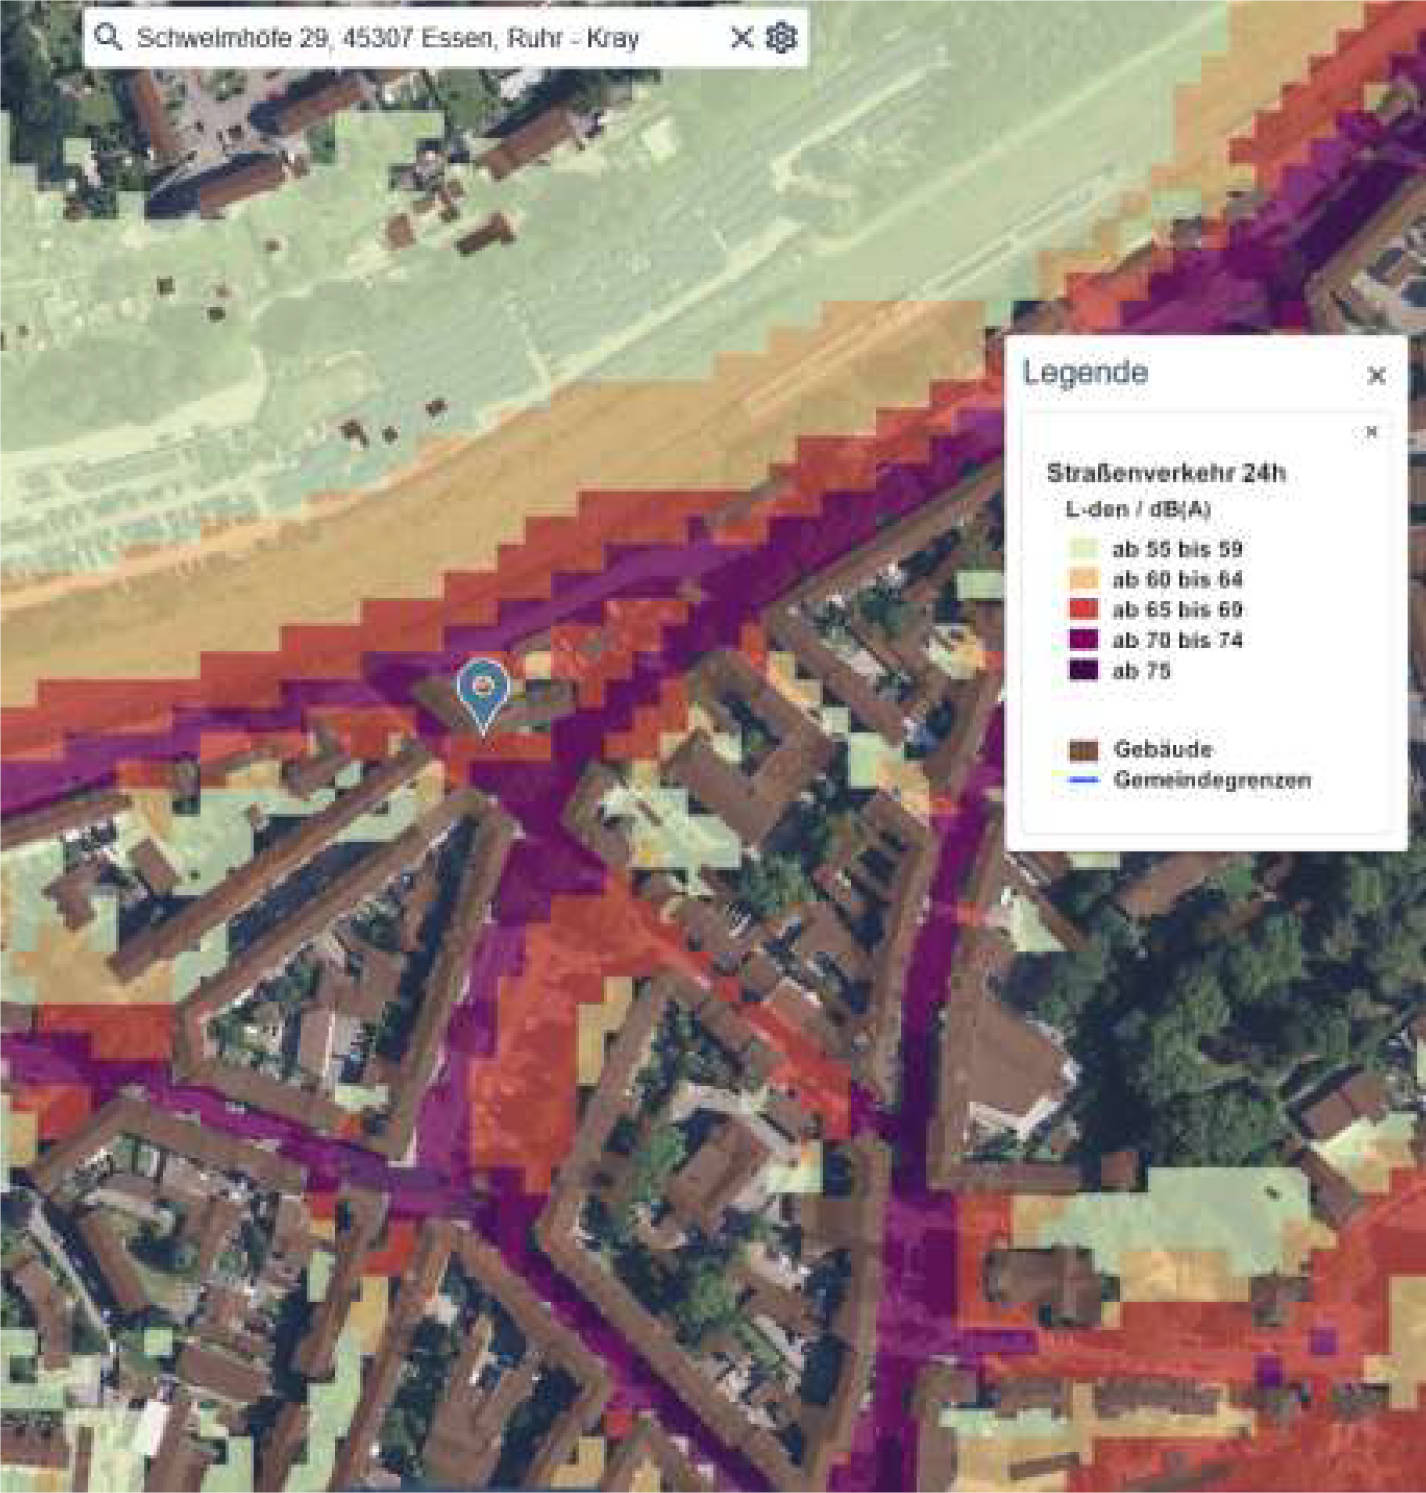
Task: Click the search magnifier icon
Action: (x=107, y=38)
